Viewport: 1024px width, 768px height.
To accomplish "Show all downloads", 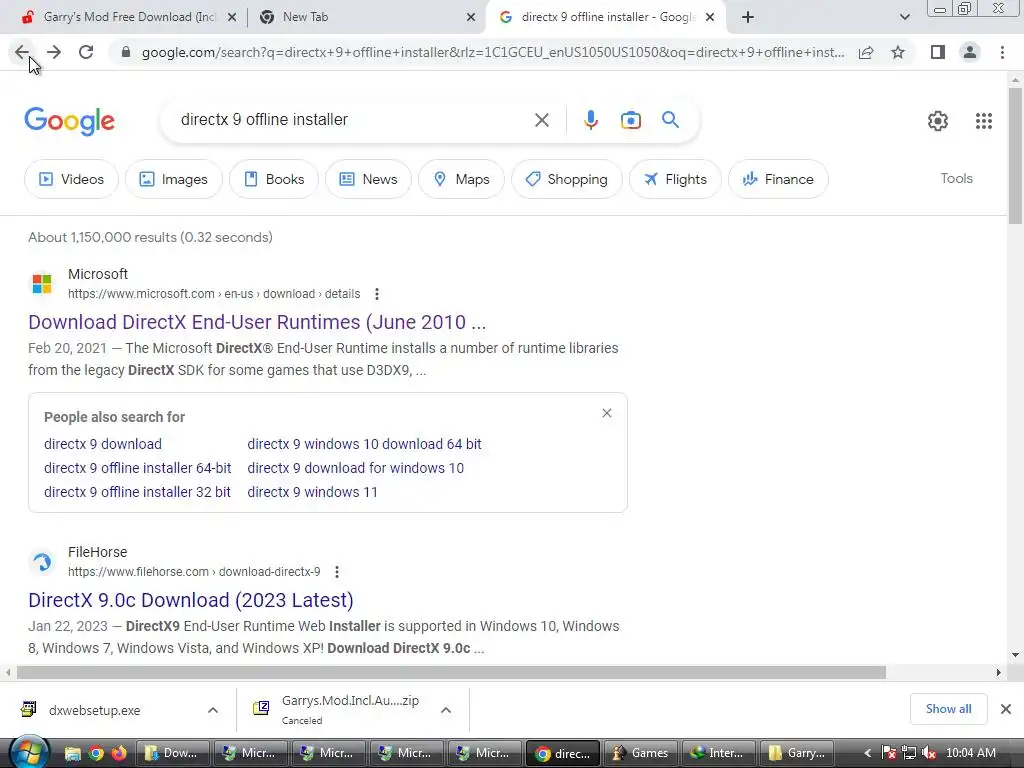I will coord(948,709).
